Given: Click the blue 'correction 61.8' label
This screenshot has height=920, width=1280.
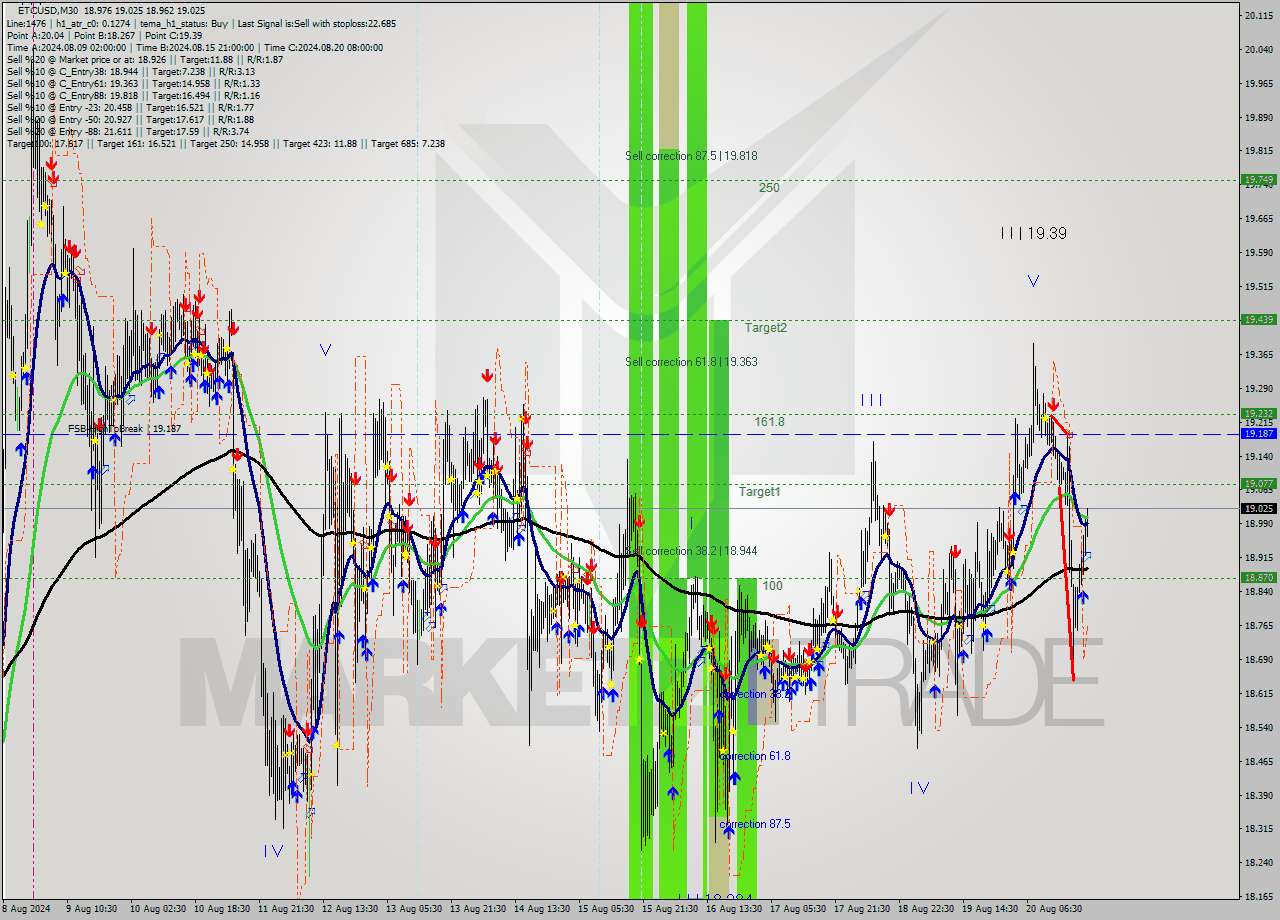Looking at the screenshot, I should tap(755, 756).
